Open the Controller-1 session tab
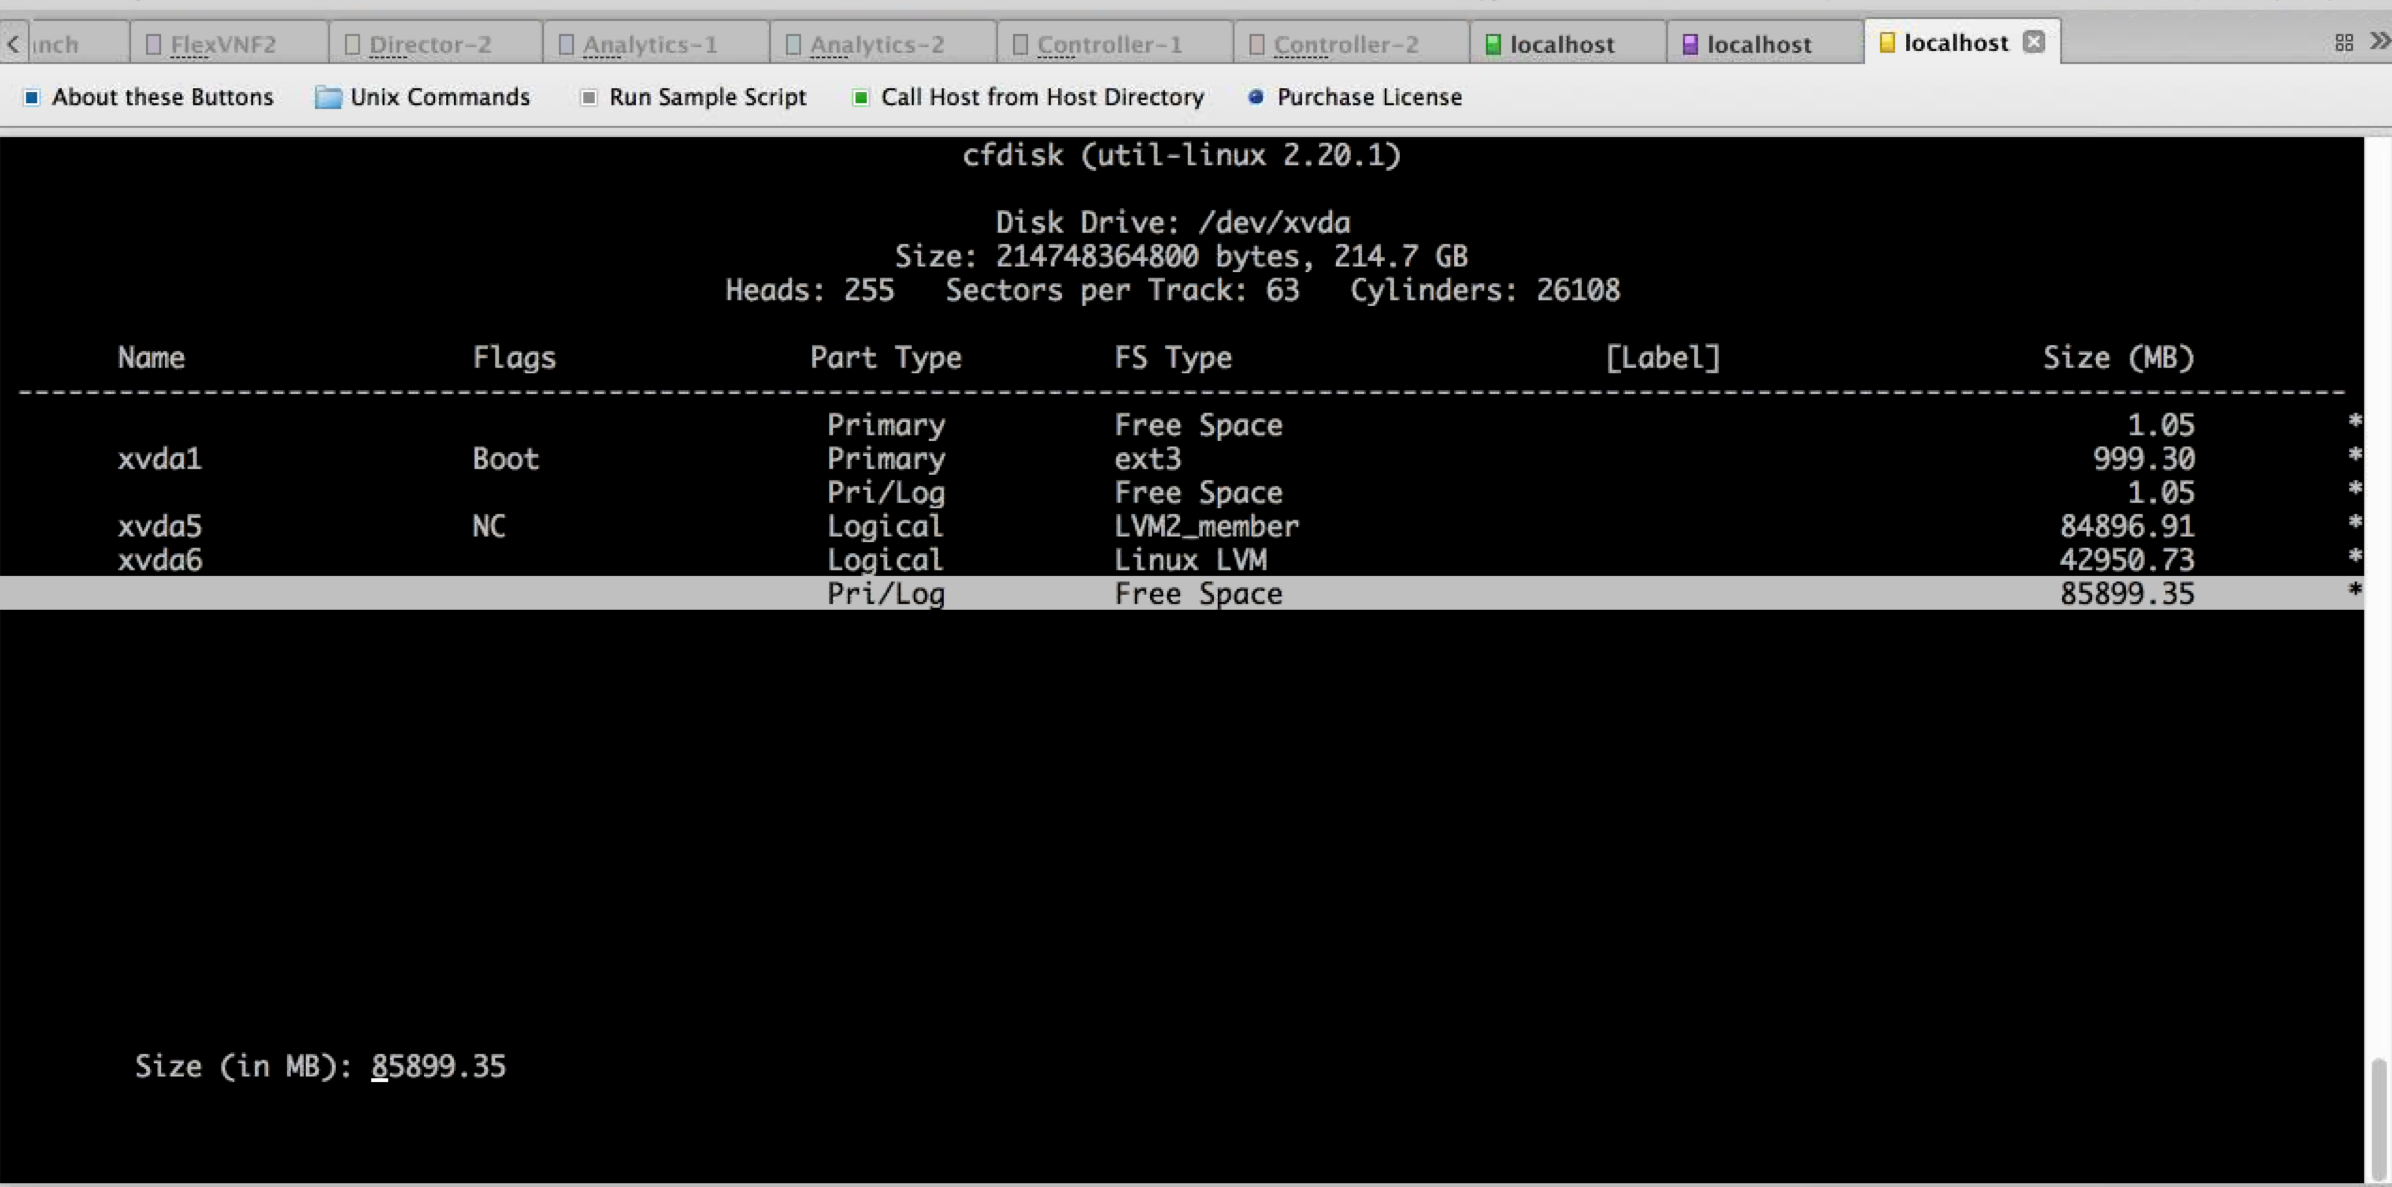This screenshot has width=2392, height=1187. [1108, 44]
